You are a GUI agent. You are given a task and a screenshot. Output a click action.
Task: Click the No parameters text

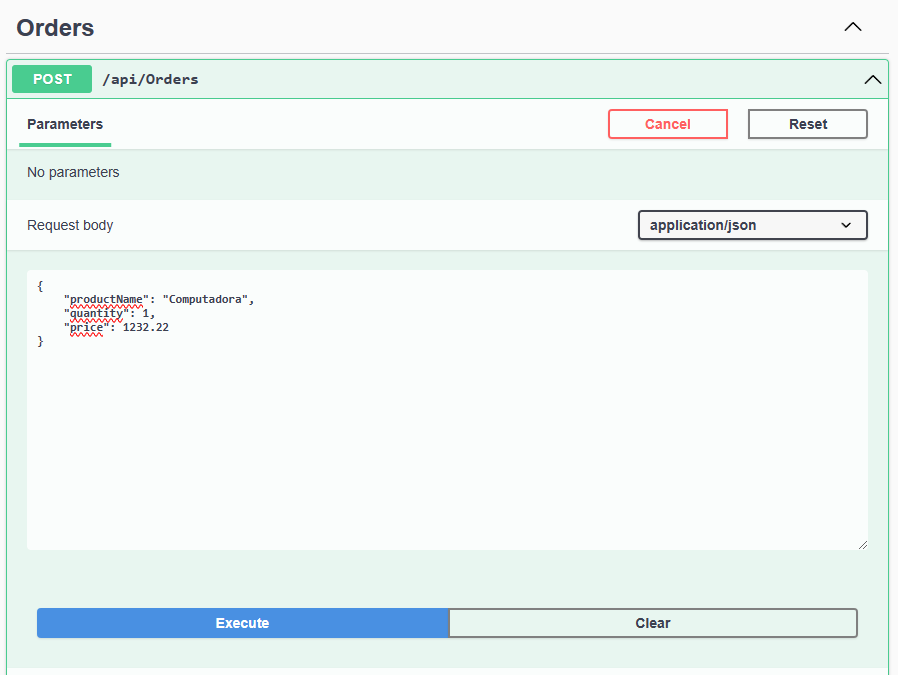click(73, 172)
